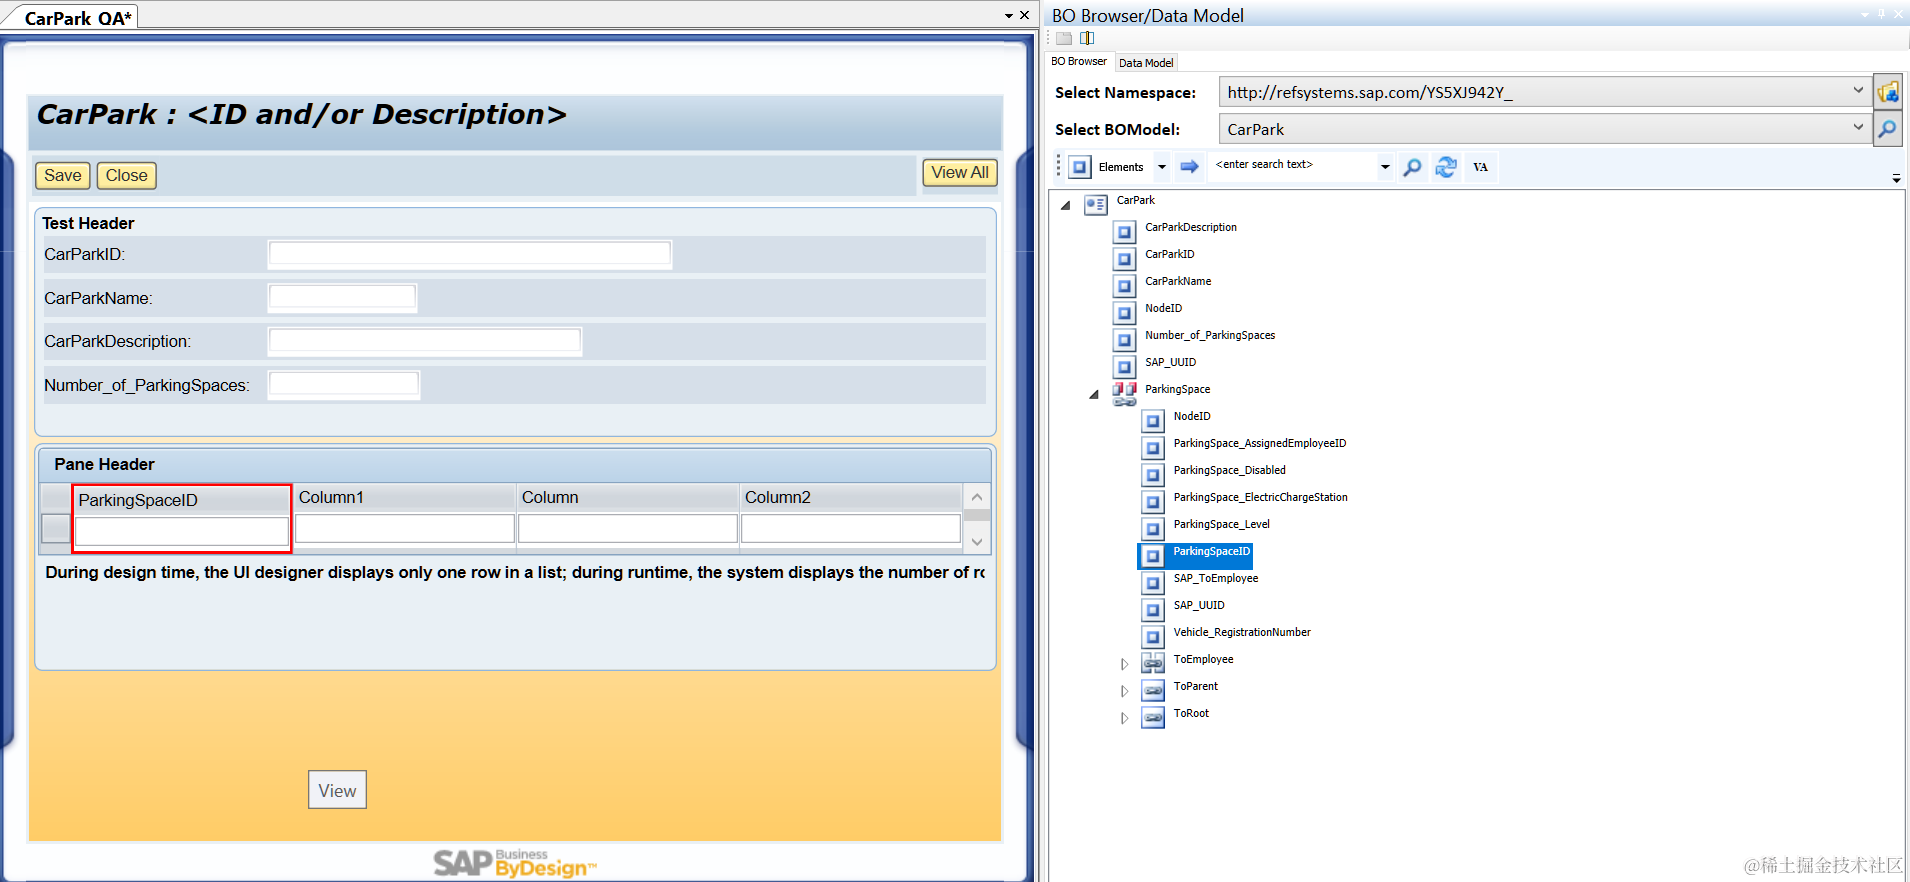Click the Vehicle_RegistrationNumber element icon

(x=1153, y=637)
